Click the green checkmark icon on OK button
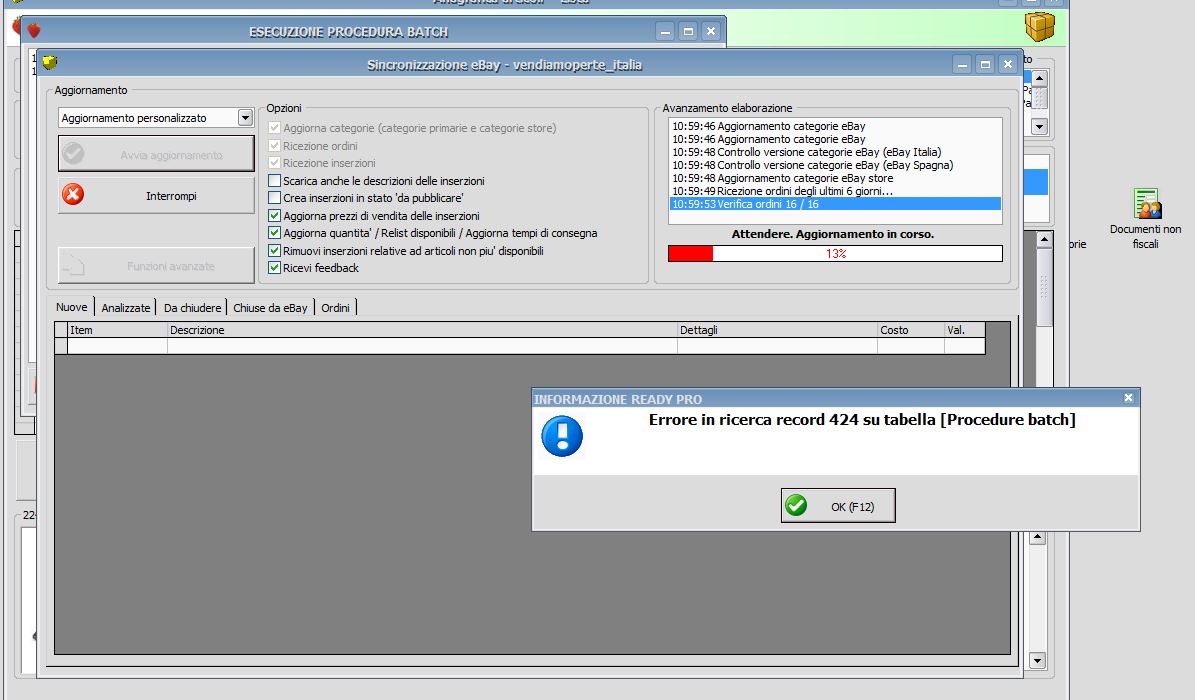Screen dimensions: 1195x700 [x=796, y=506]
